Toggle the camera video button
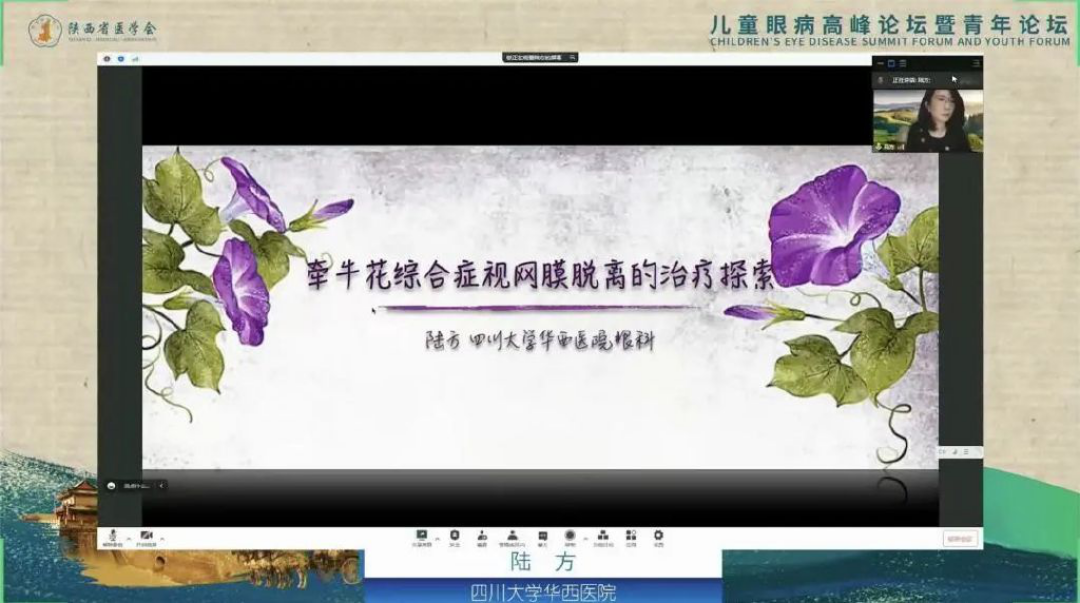The width and height of the screenshot is (1080, 603). (x=146, y=537)
